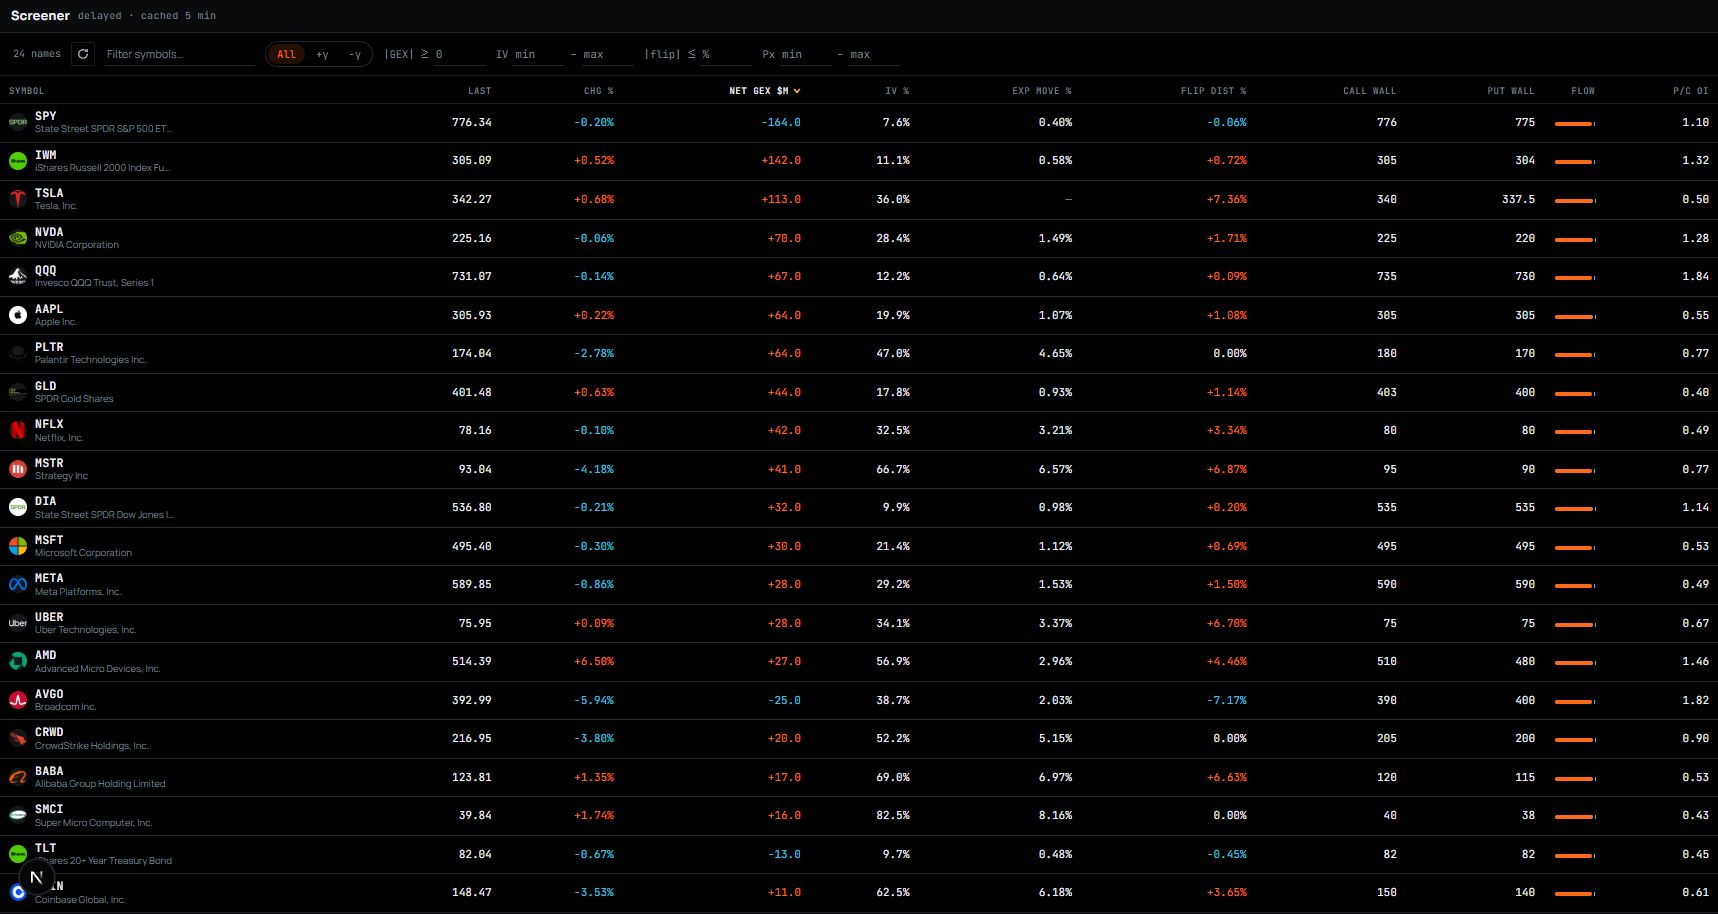Click net GEX value -164.0
Viewport: 1718px width, 914px height.
click(x=781, y=122)
